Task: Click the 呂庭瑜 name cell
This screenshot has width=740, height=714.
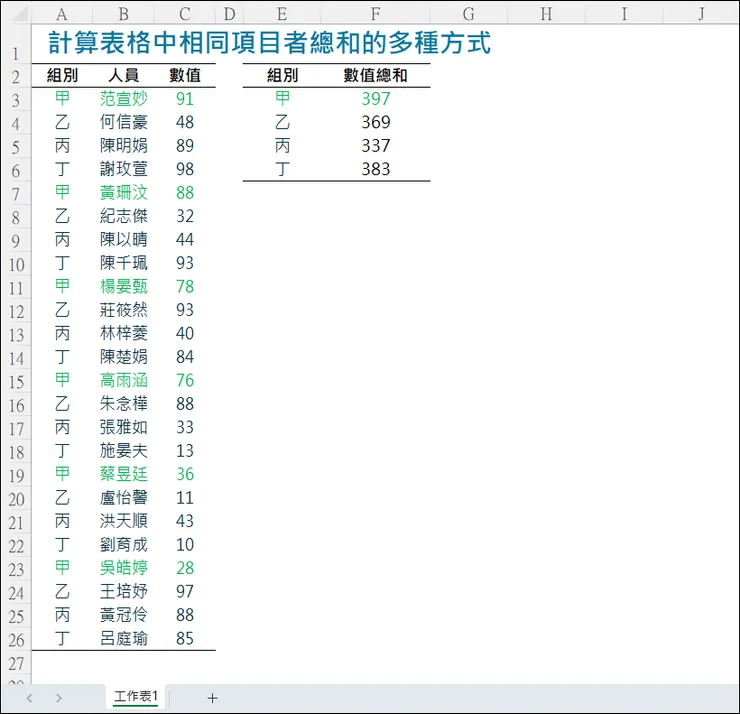Action: [x=124, y=638]
